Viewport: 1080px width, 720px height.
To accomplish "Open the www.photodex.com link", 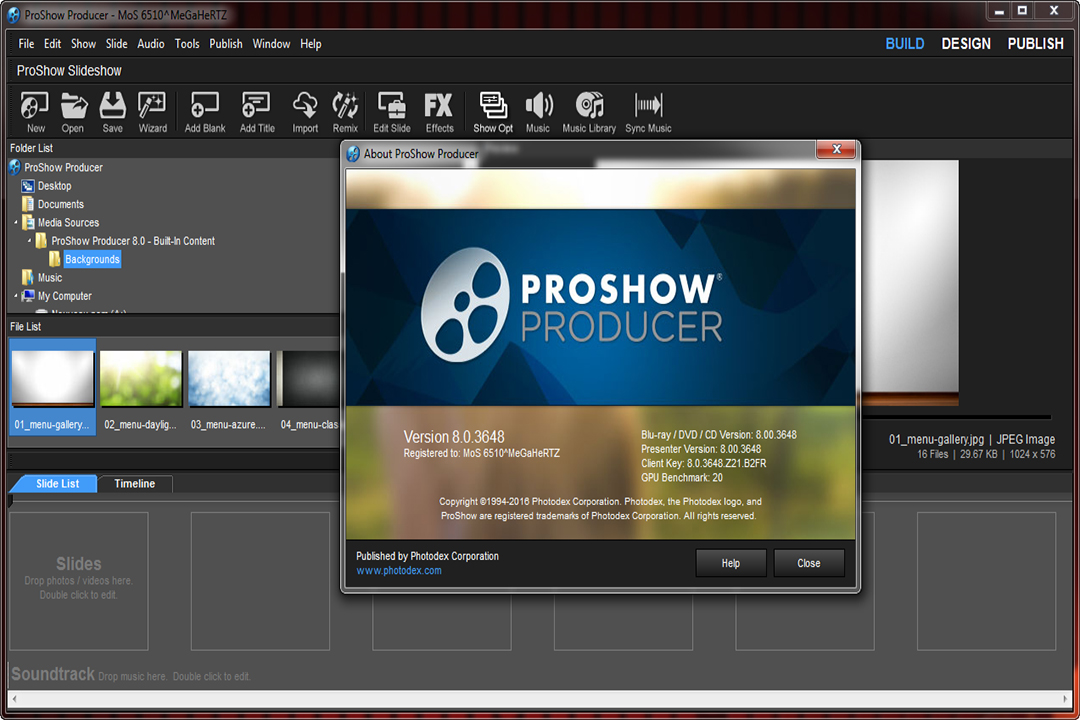I will point(399,570).
